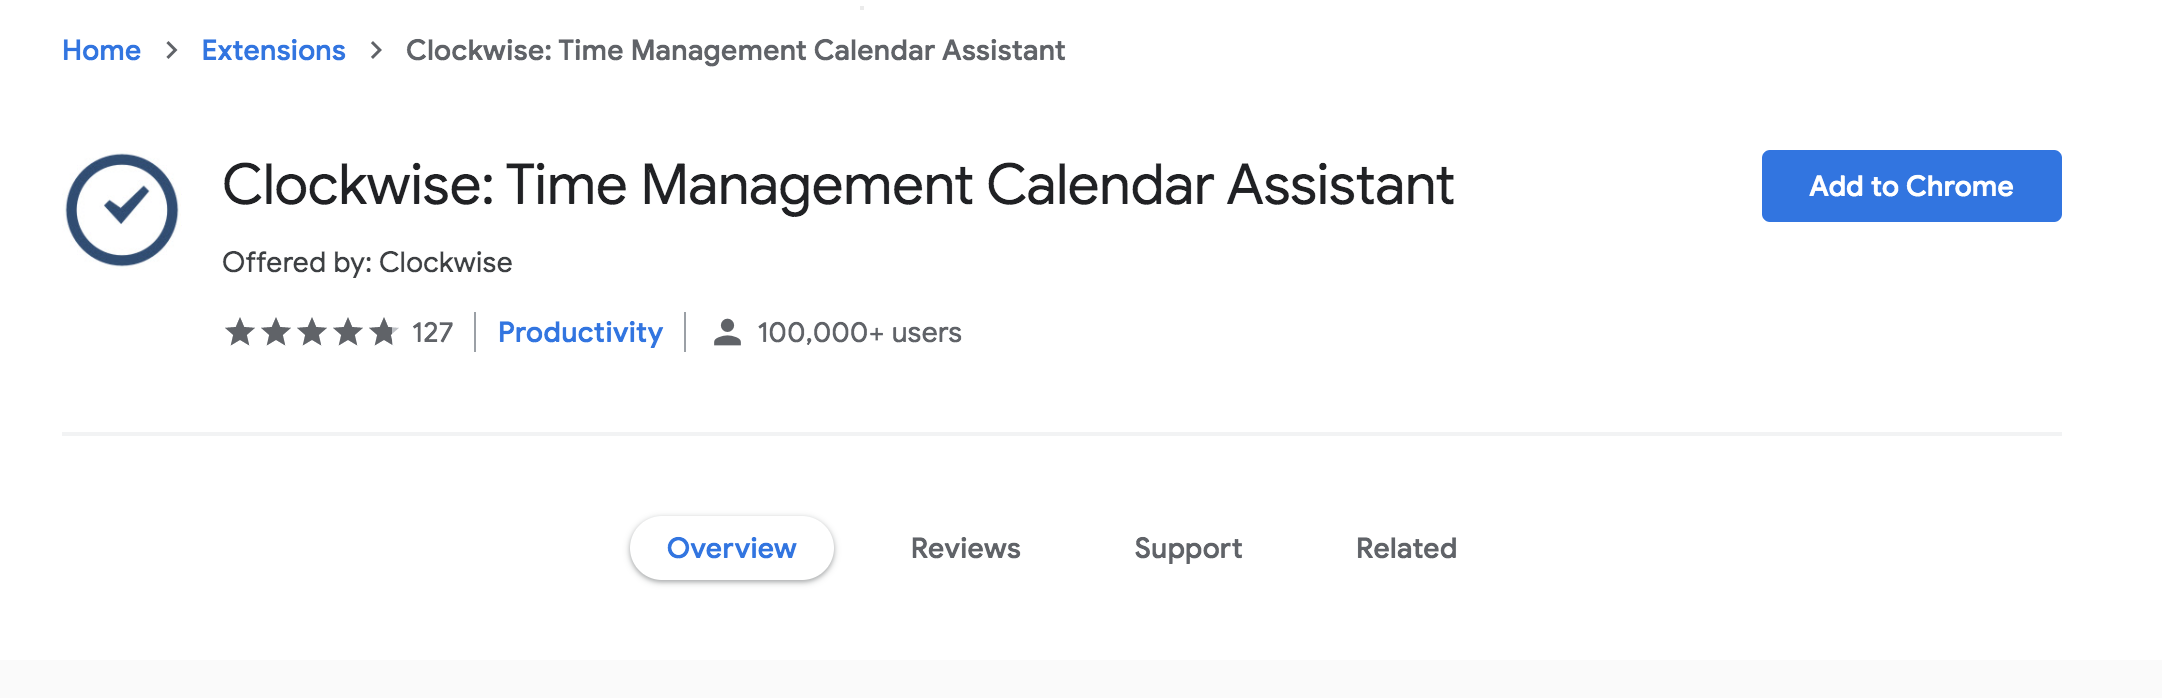Click the Clockwise checkmark logo icon
This screenshot has width=2162, height=698.
(122, 210)
